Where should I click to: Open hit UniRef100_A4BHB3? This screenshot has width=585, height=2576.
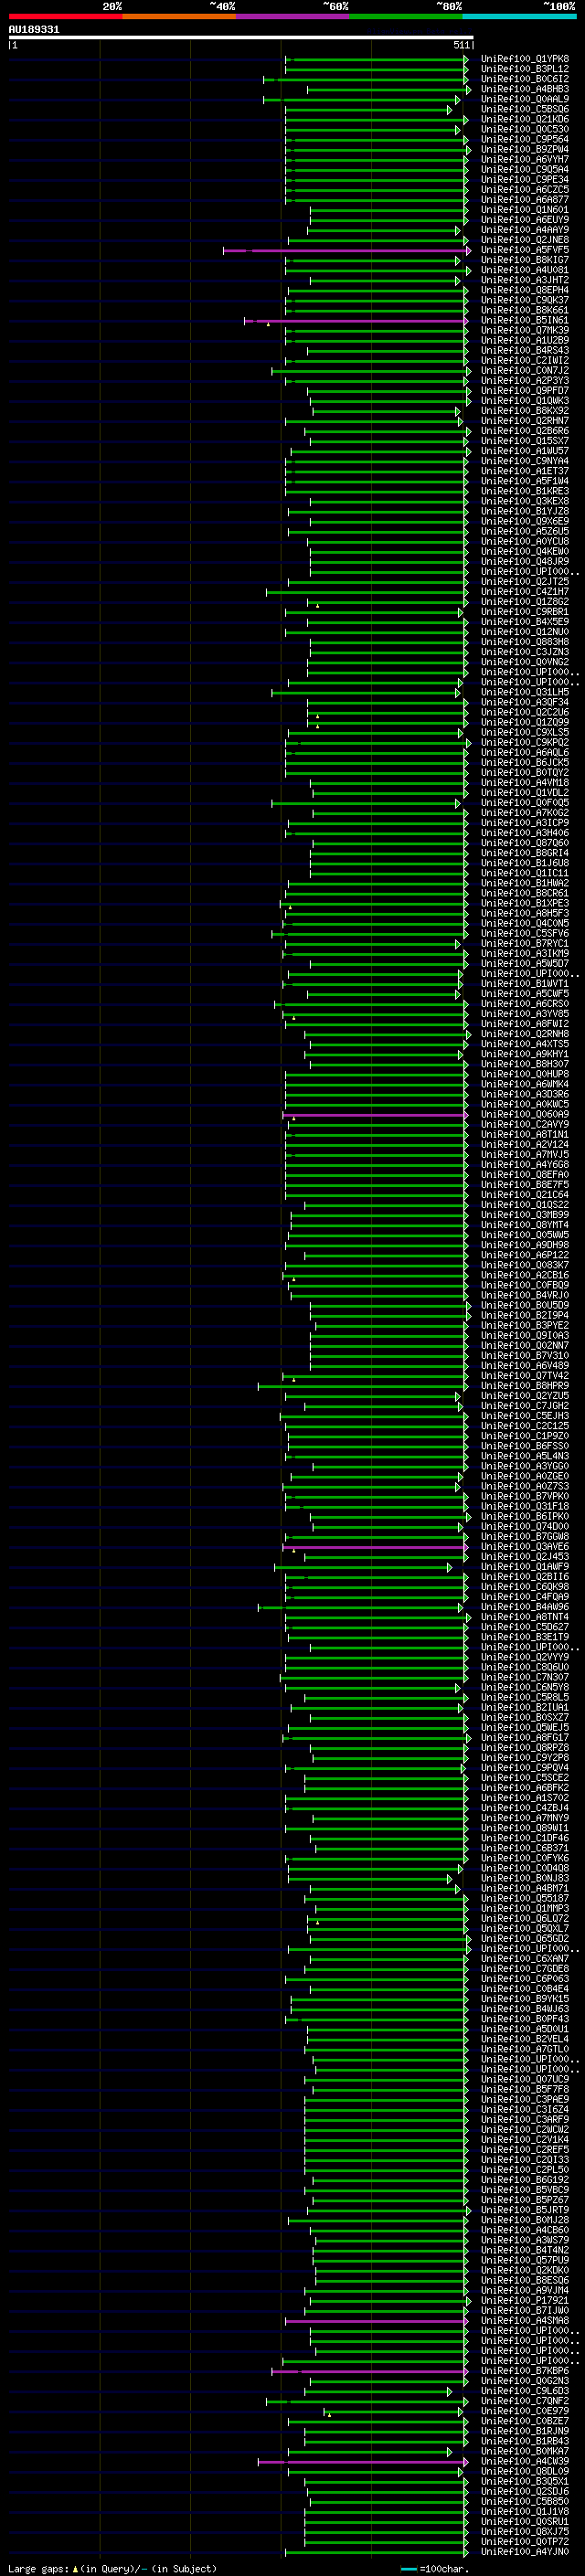point(525,89)
